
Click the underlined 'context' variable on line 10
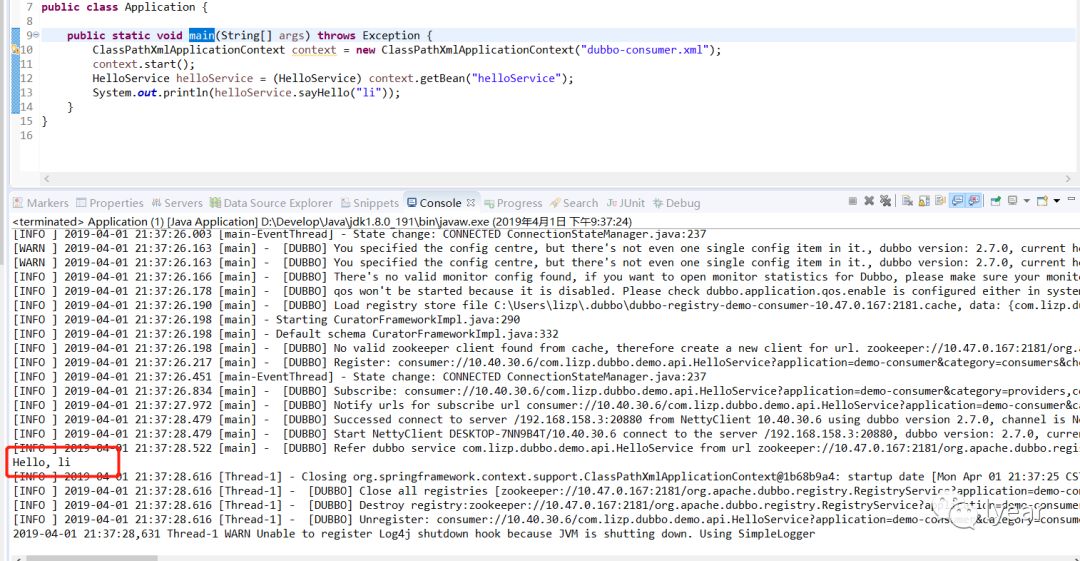[x=313, y=50]
